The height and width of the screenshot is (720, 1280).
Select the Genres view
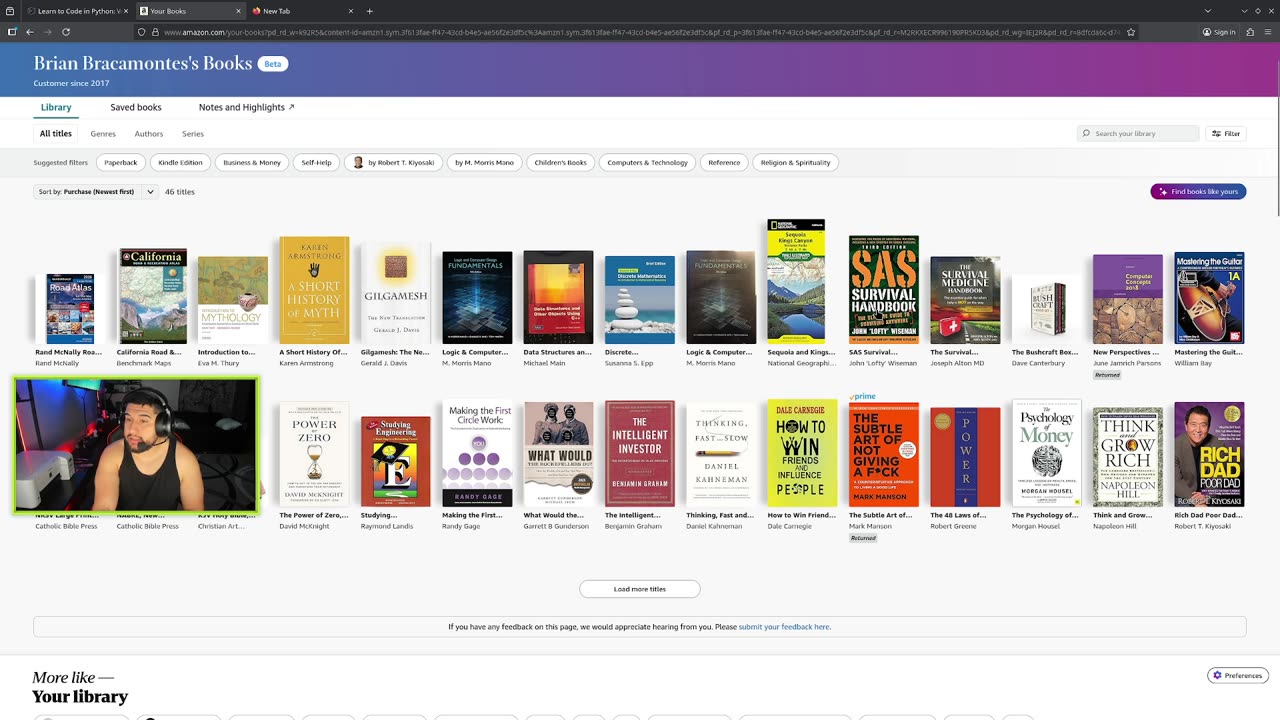pos(103,134)
